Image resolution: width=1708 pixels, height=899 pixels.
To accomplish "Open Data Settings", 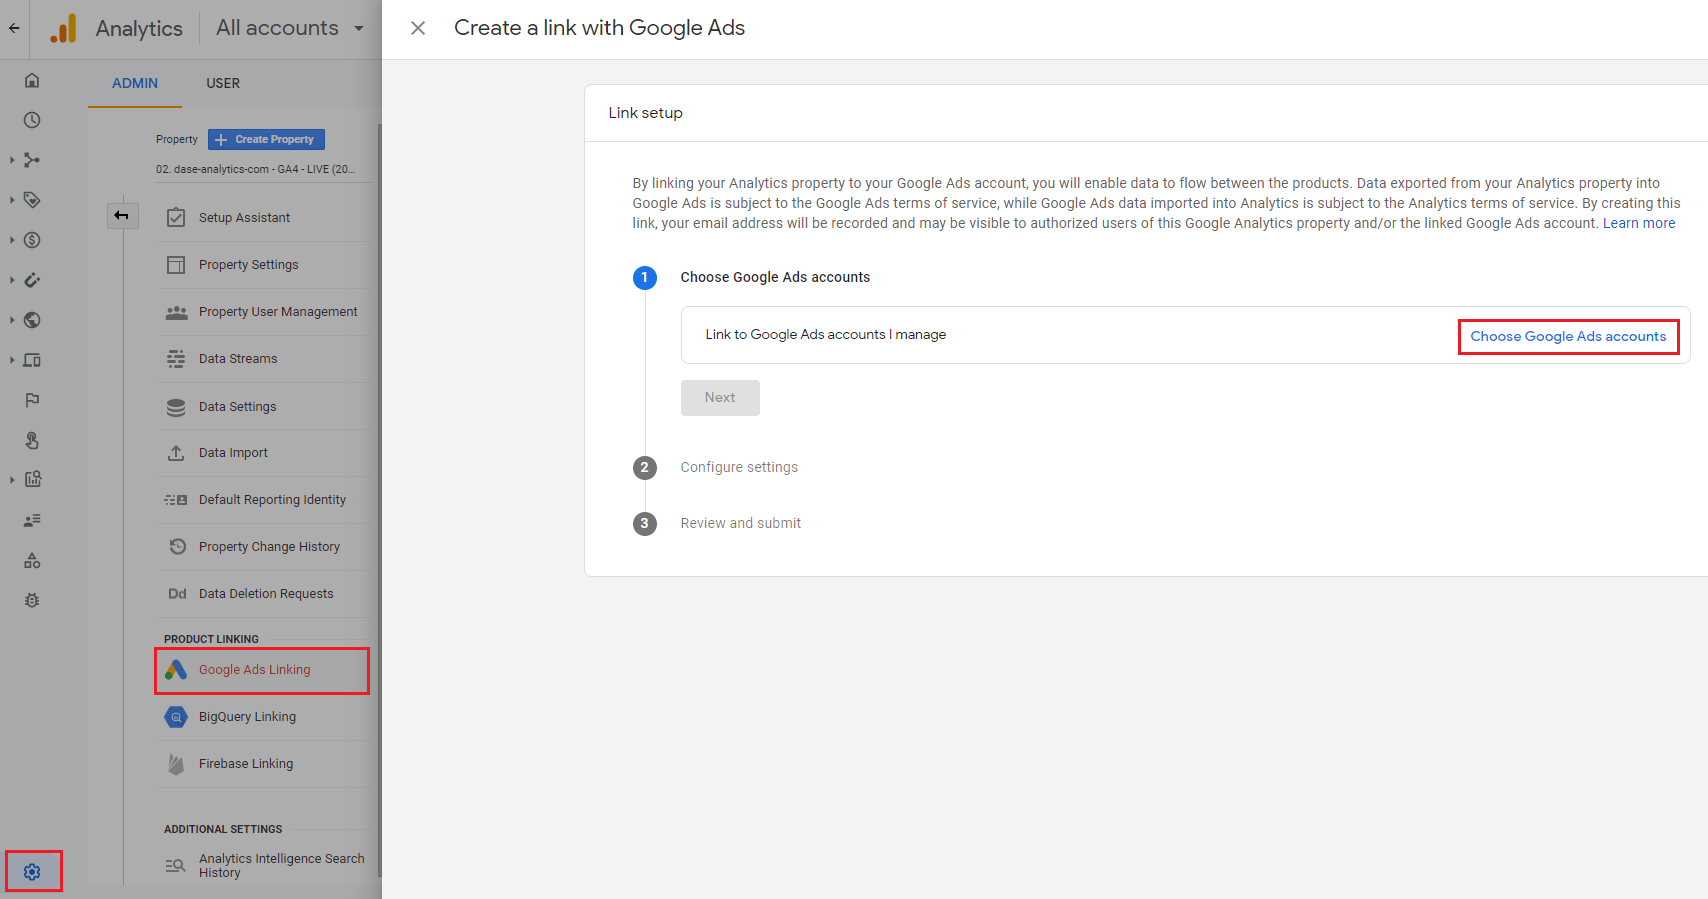I will [x=263, y=407].
